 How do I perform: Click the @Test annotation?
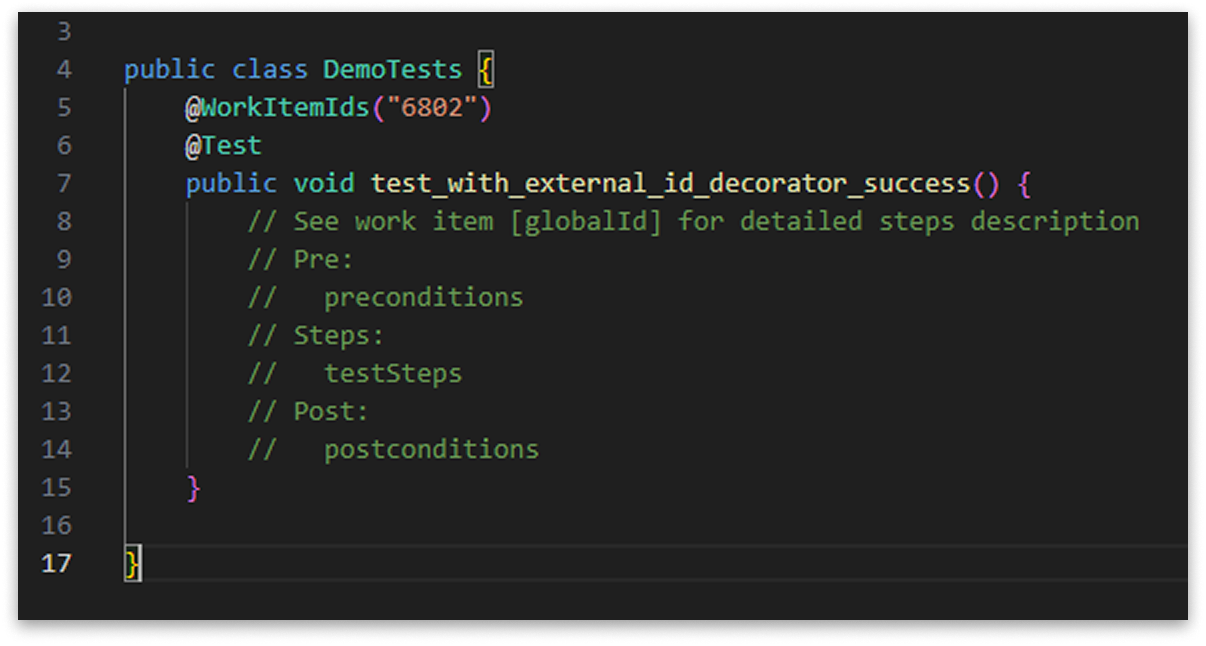pyautogui.click(x=223, y=146)
